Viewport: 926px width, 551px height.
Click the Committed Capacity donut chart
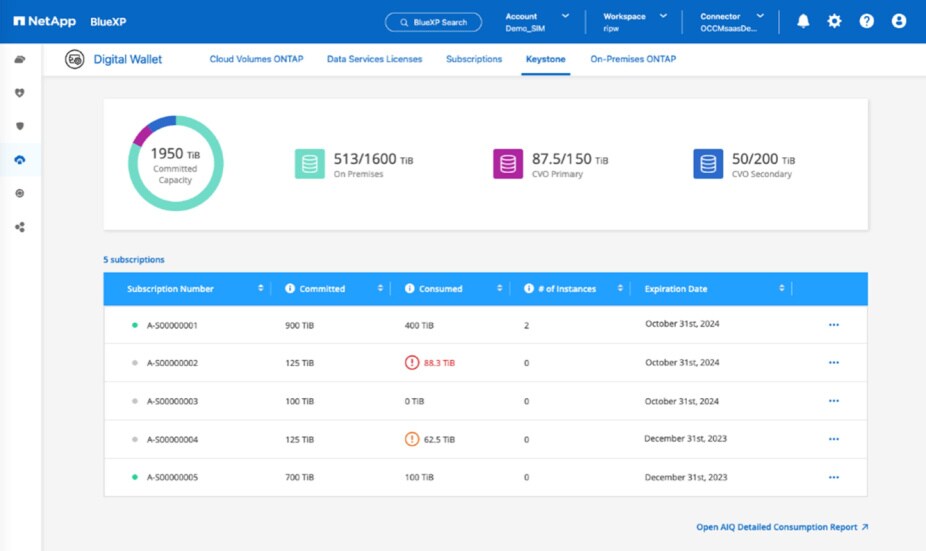tap(175, 163)
